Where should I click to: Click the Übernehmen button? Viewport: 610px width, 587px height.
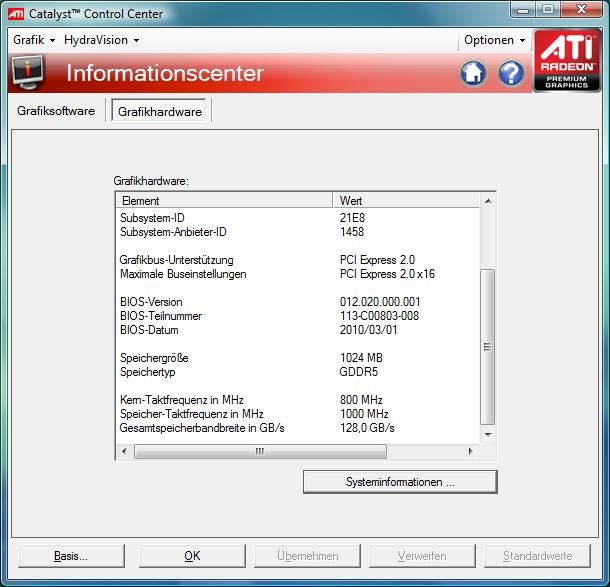point(307,556)
